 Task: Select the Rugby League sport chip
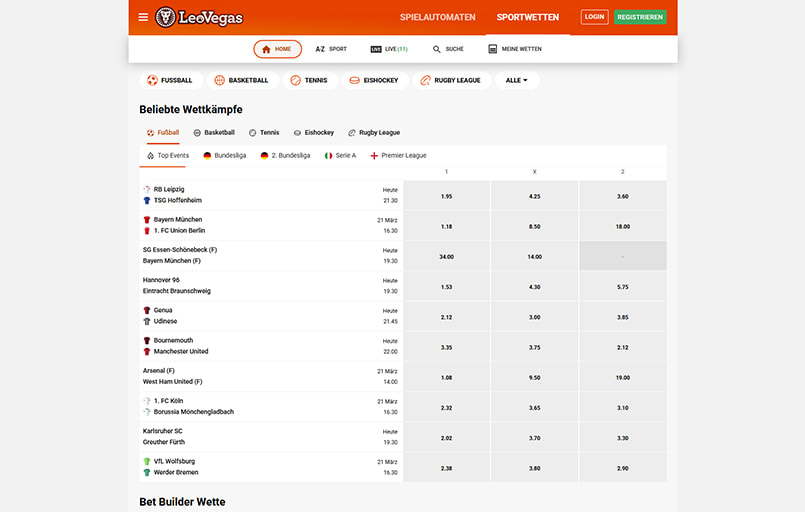[451, 80]
